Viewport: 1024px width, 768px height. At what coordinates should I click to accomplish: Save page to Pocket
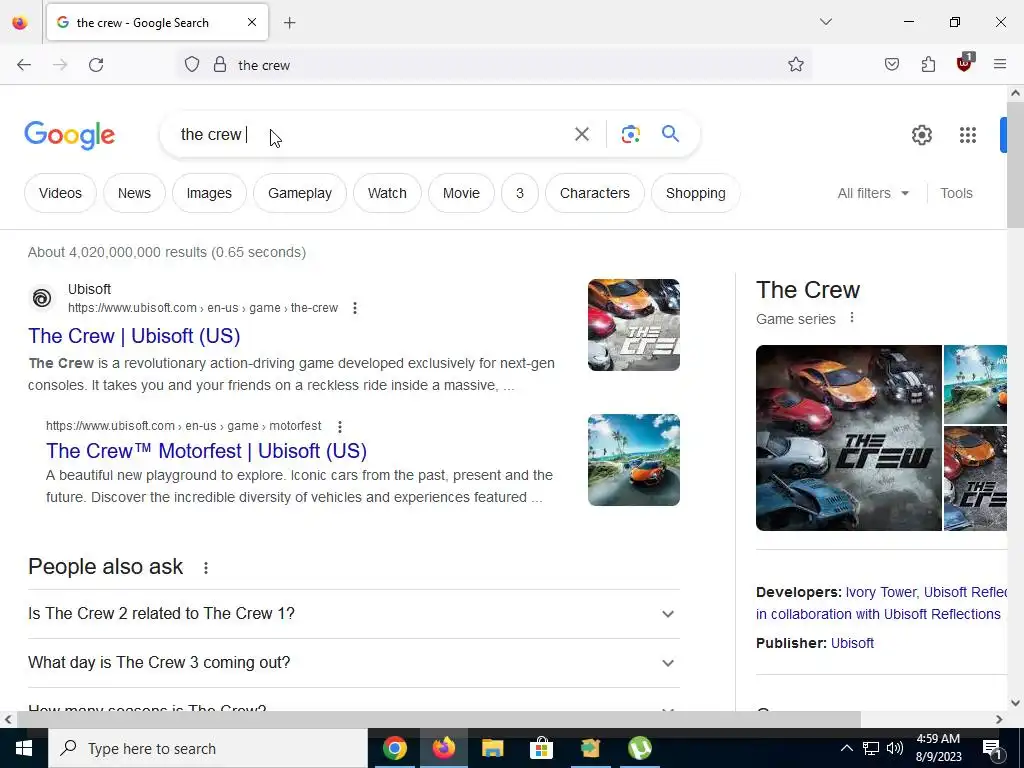892,65
